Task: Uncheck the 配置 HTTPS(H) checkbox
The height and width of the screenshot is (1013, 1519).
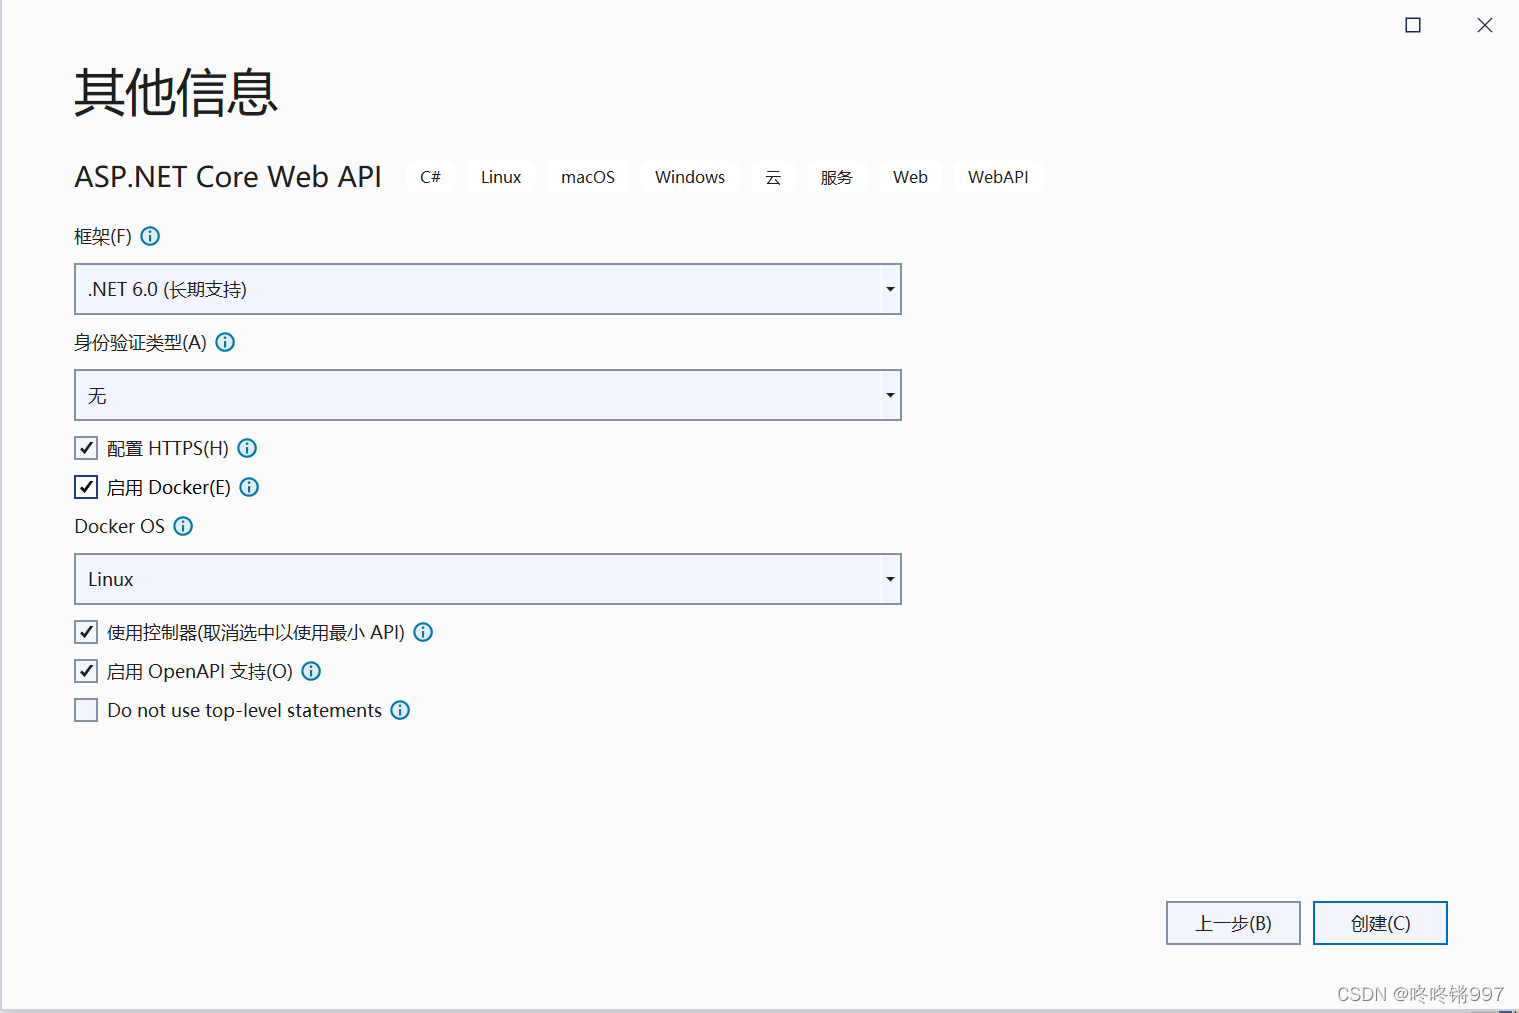Action: pos(86,448)
